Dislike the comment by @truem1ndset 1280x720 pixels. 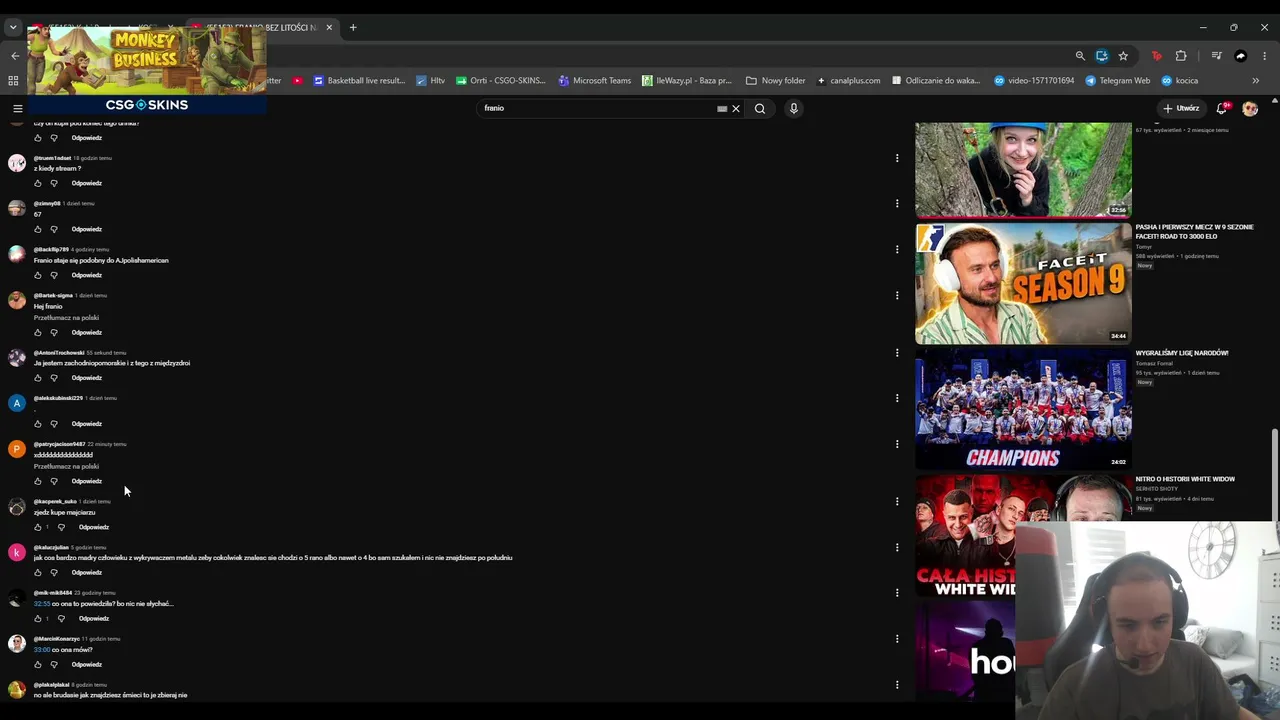pyautogui.click(x=54, y=183)
